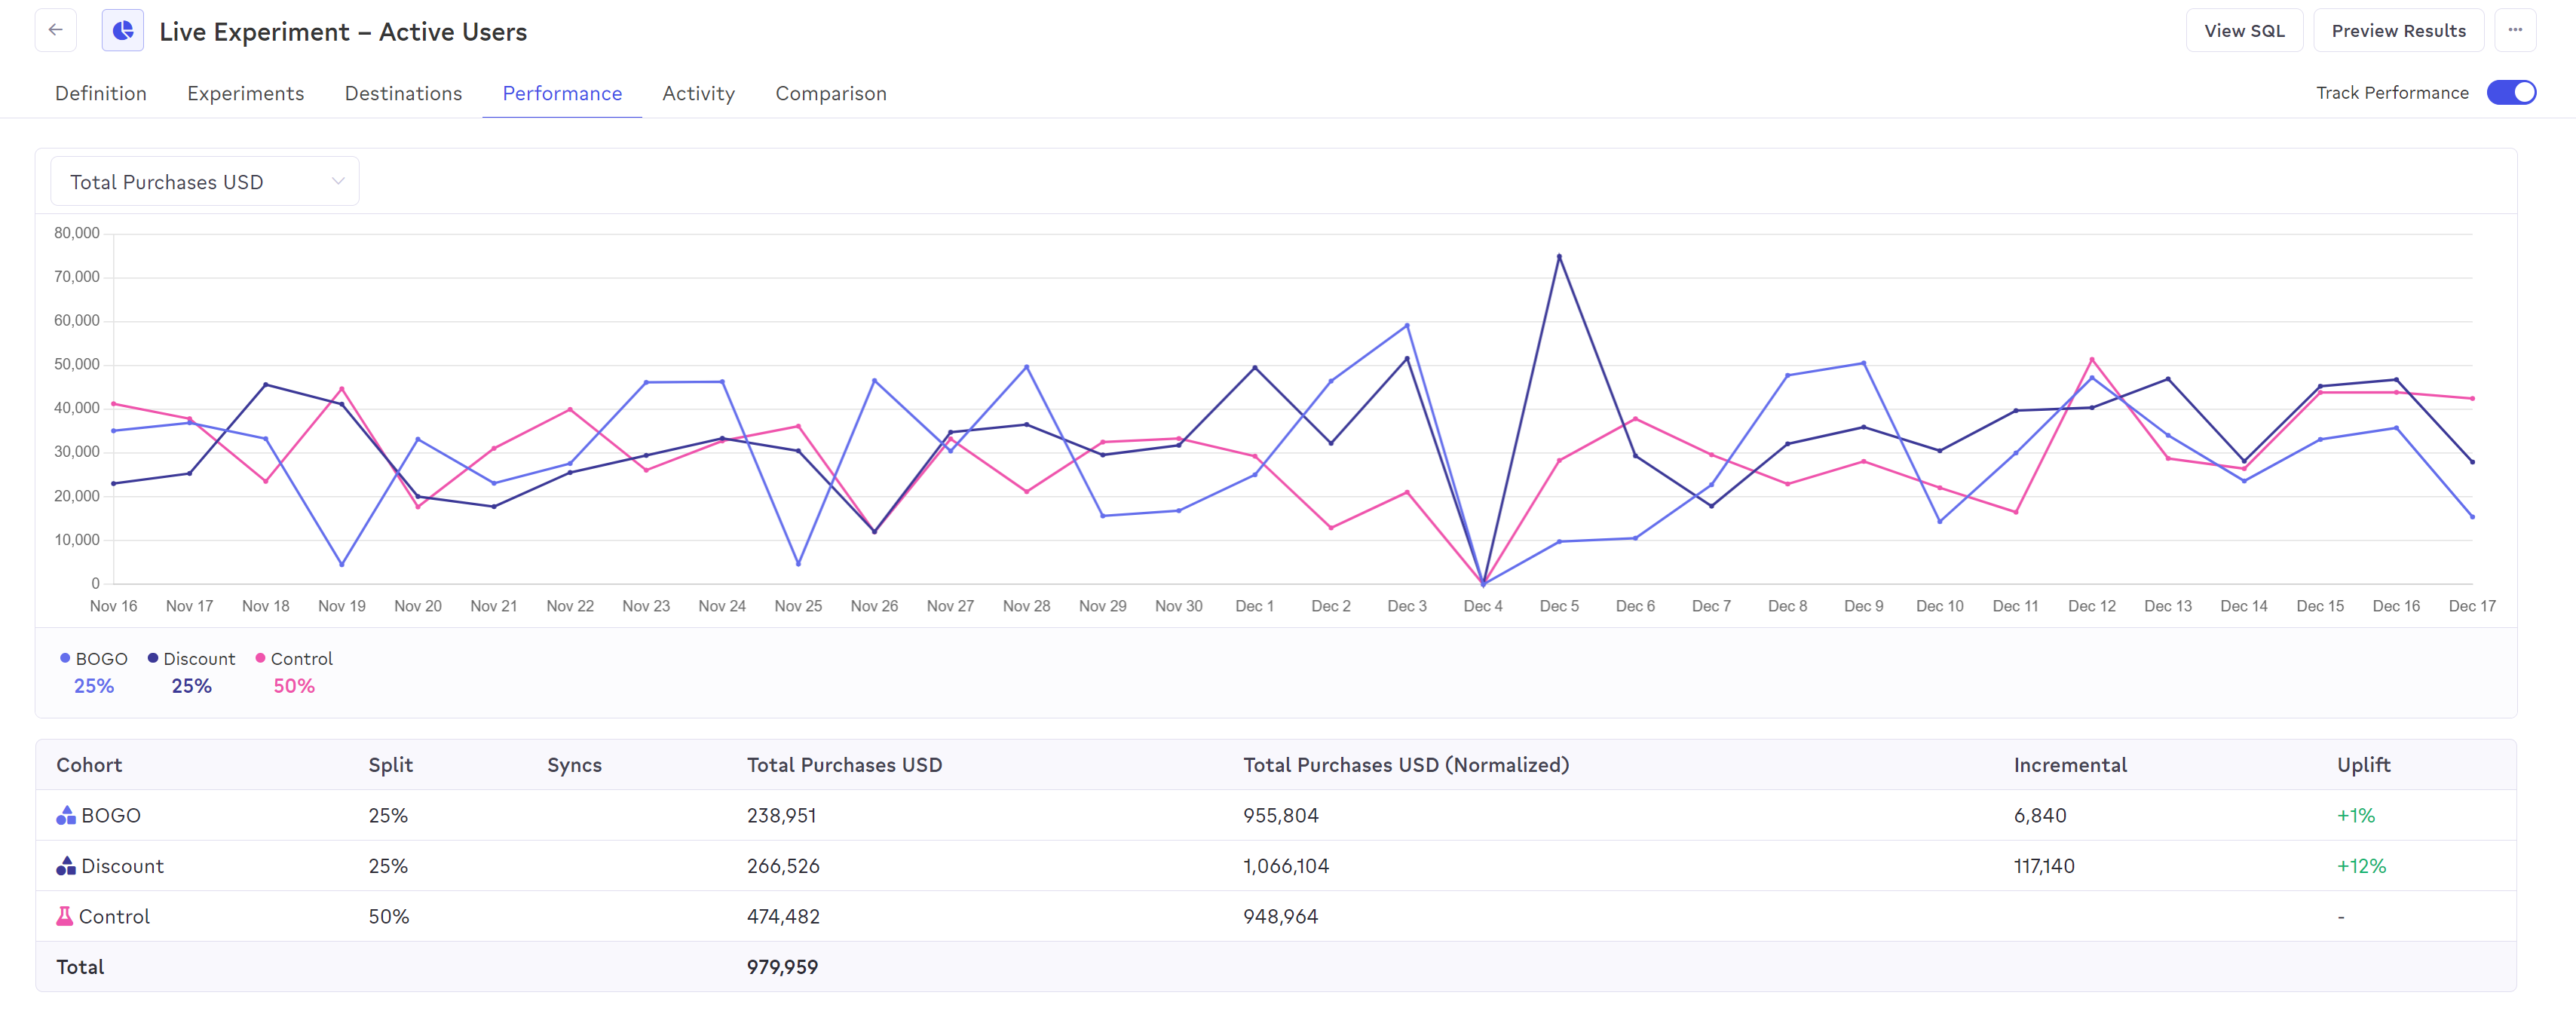Click the back arrow icon

(56, 30)
